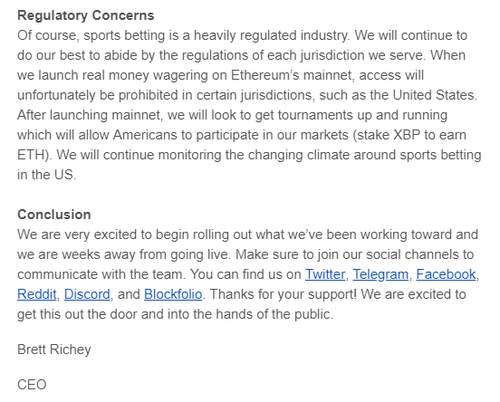Click the CEO title text
Viewport: 500px width, 402px height.
click(32, 385)
